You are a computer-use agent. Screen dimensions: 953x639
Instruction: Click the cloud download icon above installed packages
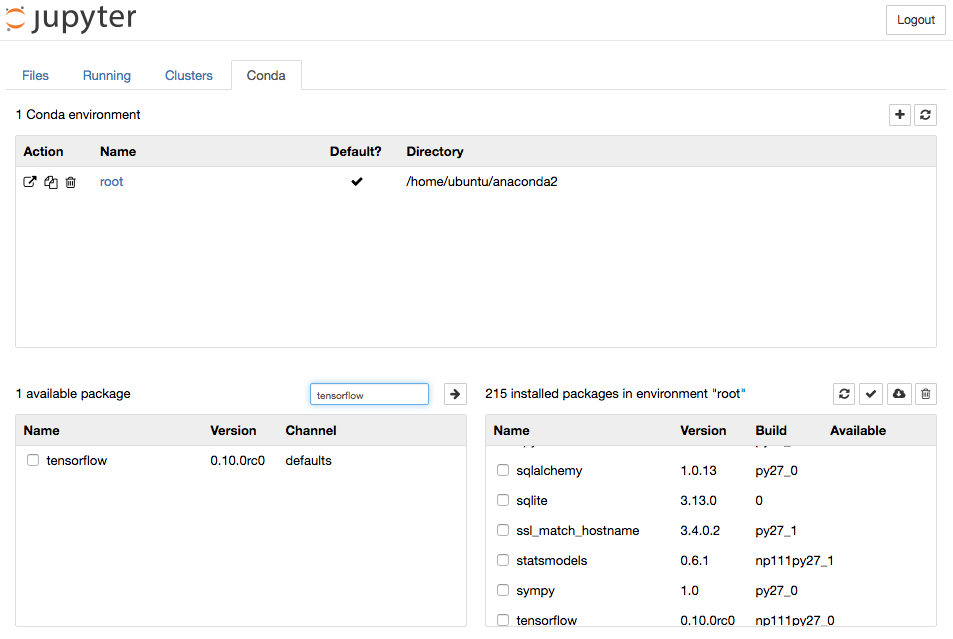[899, 394]
